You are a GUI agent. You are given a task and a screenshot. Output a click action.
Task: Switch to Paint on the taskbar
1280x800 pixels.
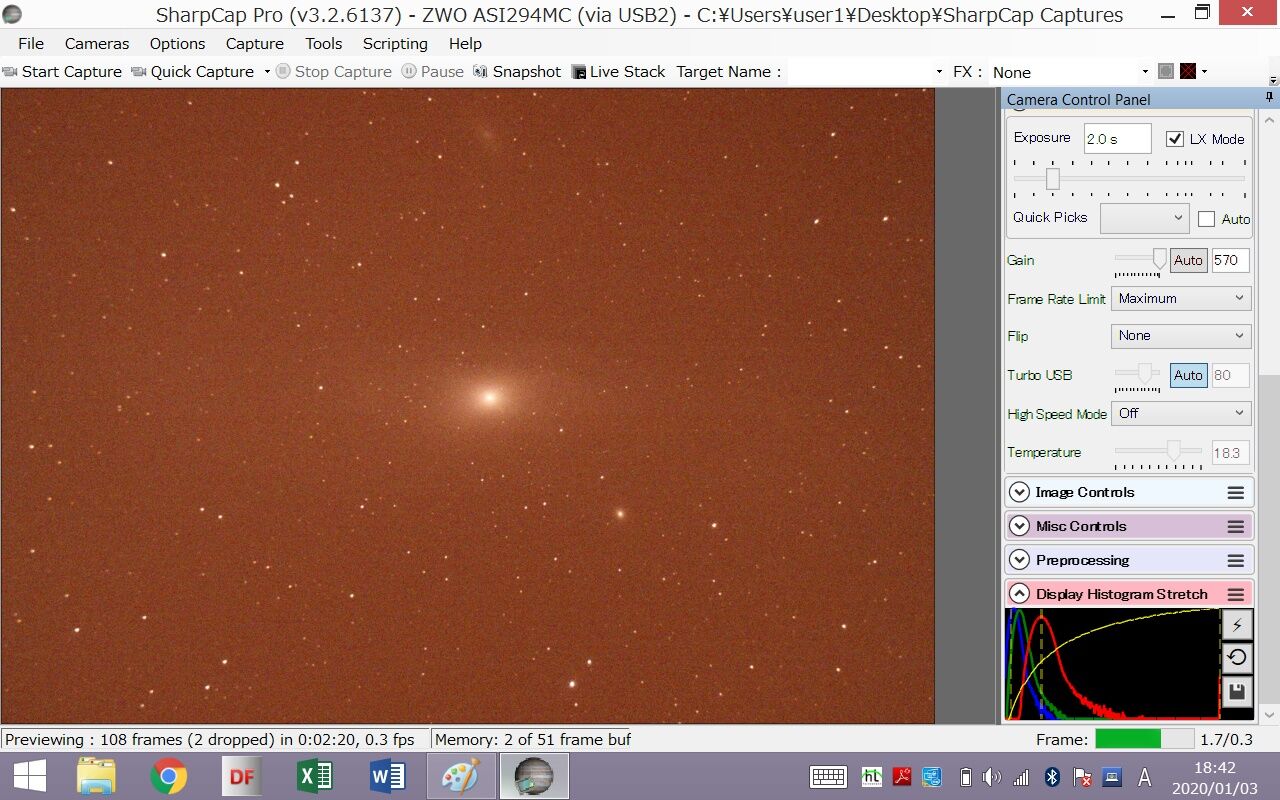461,776
